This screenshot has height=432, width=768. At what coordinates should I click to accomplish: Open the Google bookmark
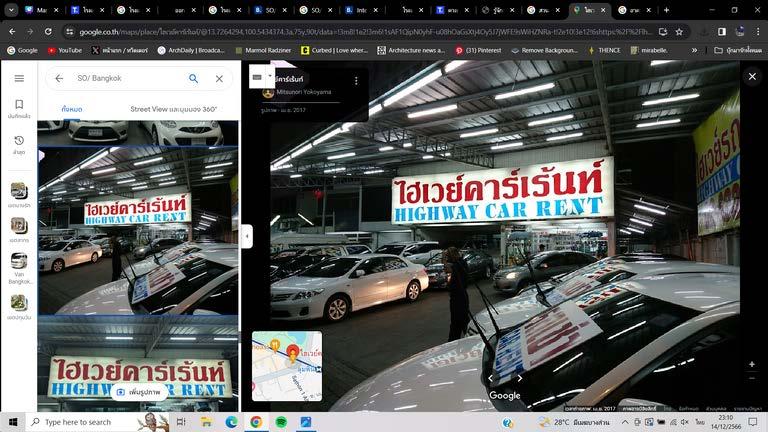pos(23,50)
